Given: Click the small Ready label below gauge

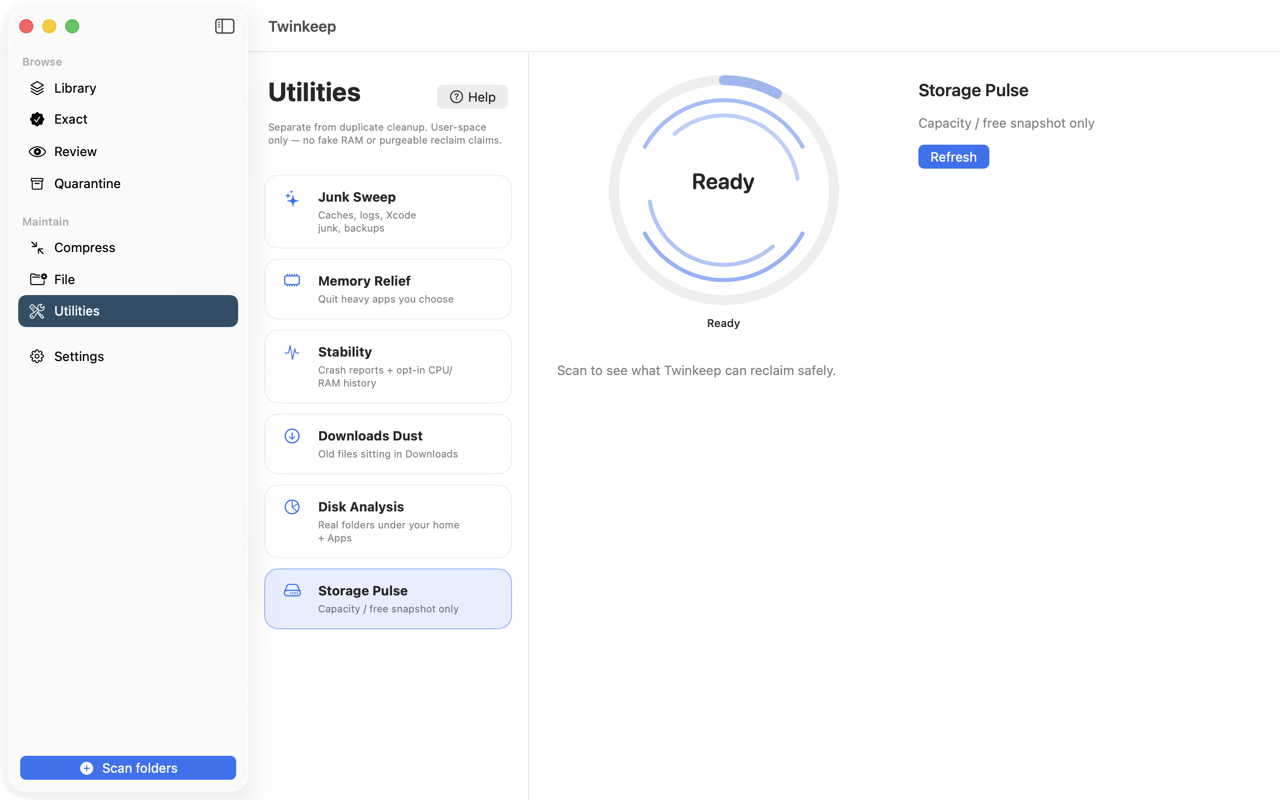Looking at the screenshot, I should pyautogui.click(x=723, y=323).
